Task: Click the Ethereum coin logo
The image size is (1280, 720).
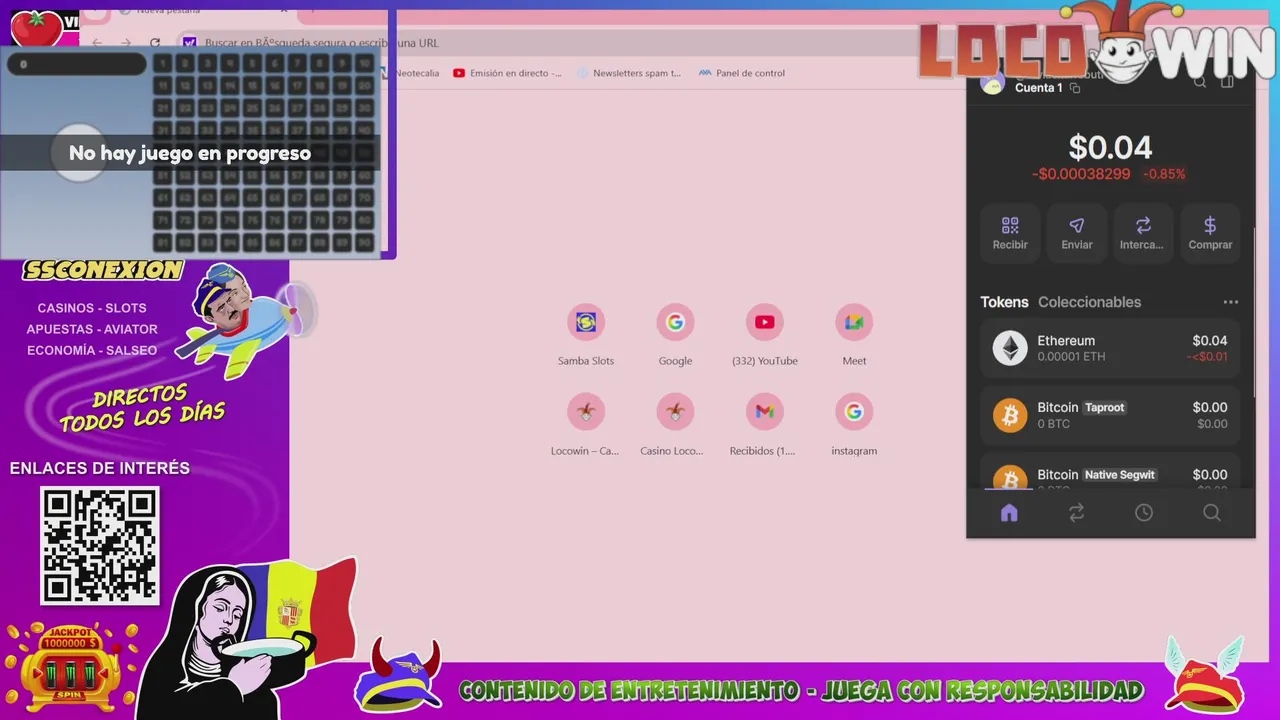Action: pyautogui.click(x=1010, y=348)
